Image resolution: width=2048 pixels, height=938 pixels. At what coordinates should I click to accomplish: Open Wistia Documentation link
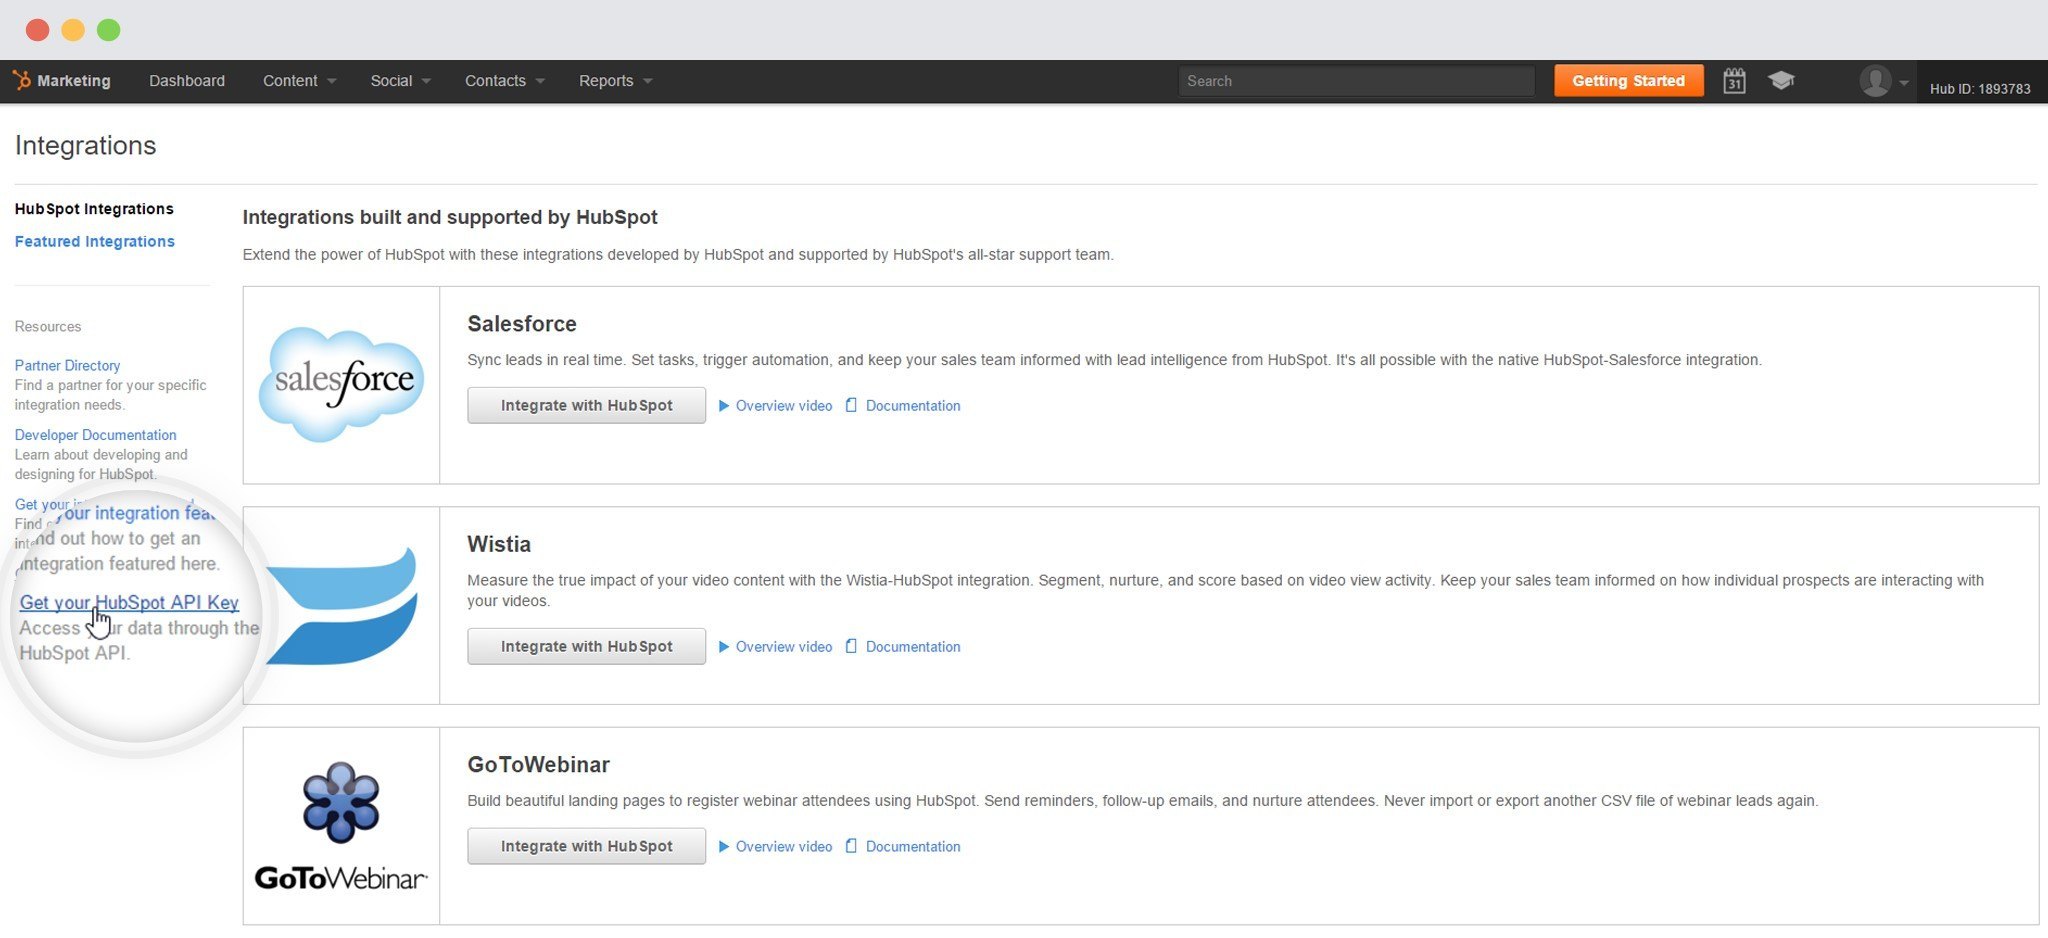(x=913, y=647)
